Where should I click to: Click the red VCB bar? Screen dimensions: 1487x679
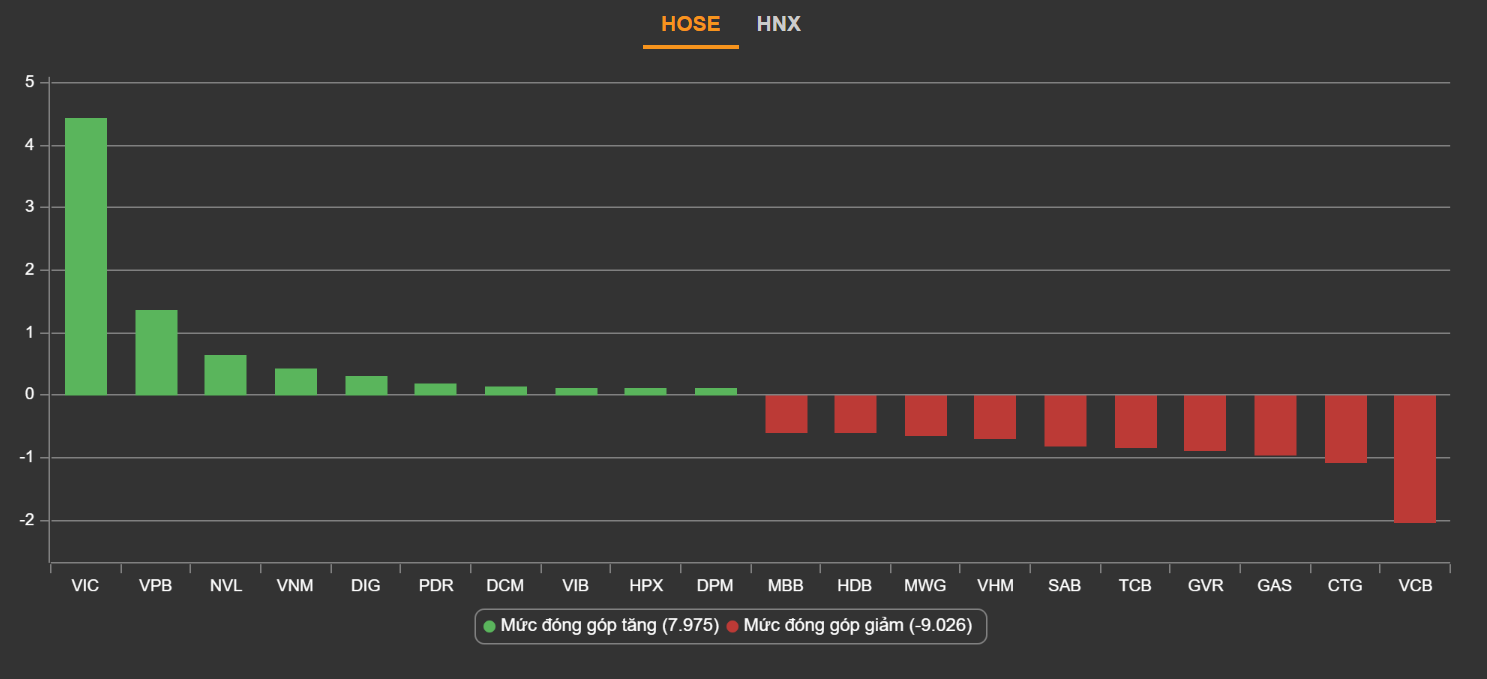1415,458
